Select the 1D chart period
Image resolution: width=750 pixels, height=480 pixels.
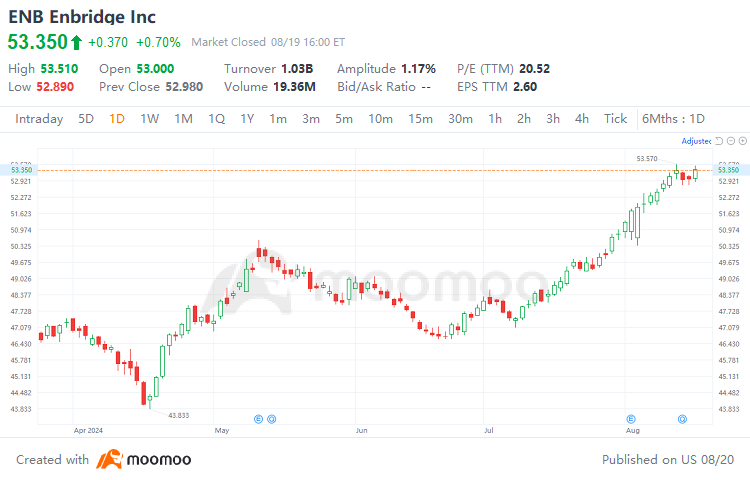click(x=117, y=119)
